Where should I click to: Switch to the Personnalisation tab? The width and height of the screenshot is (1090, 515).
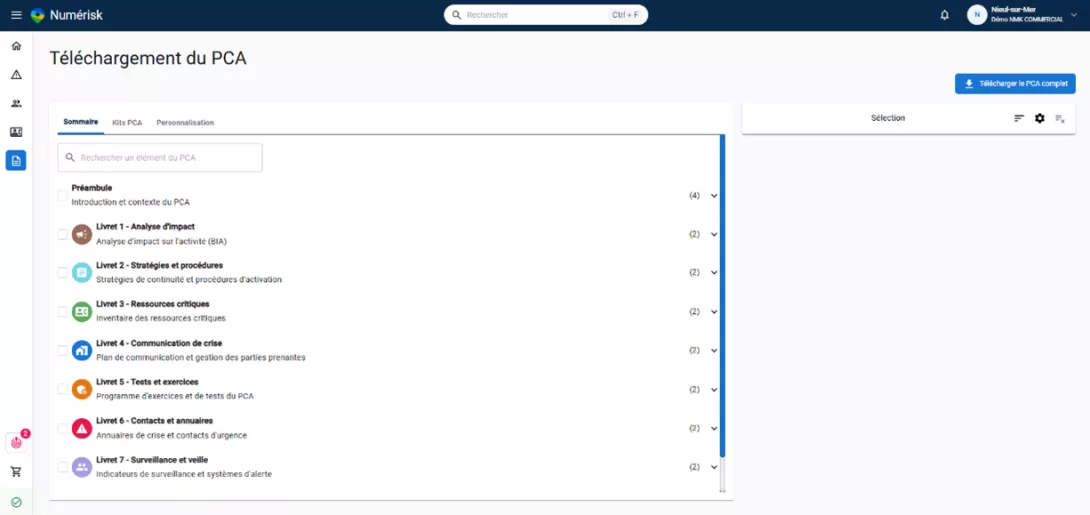[185, 123]
